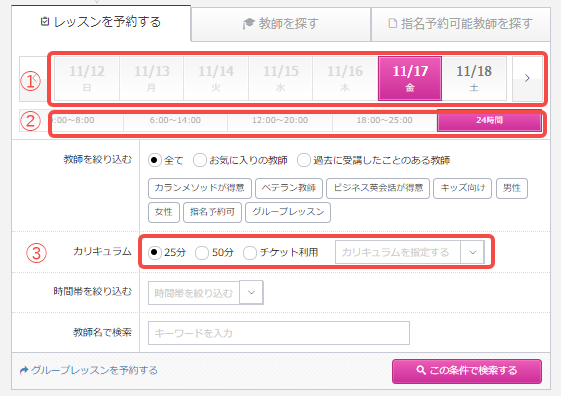Select the お気に入りの教師 radio button
This screenshot has width=561, height=396.
tap(200, 160)
